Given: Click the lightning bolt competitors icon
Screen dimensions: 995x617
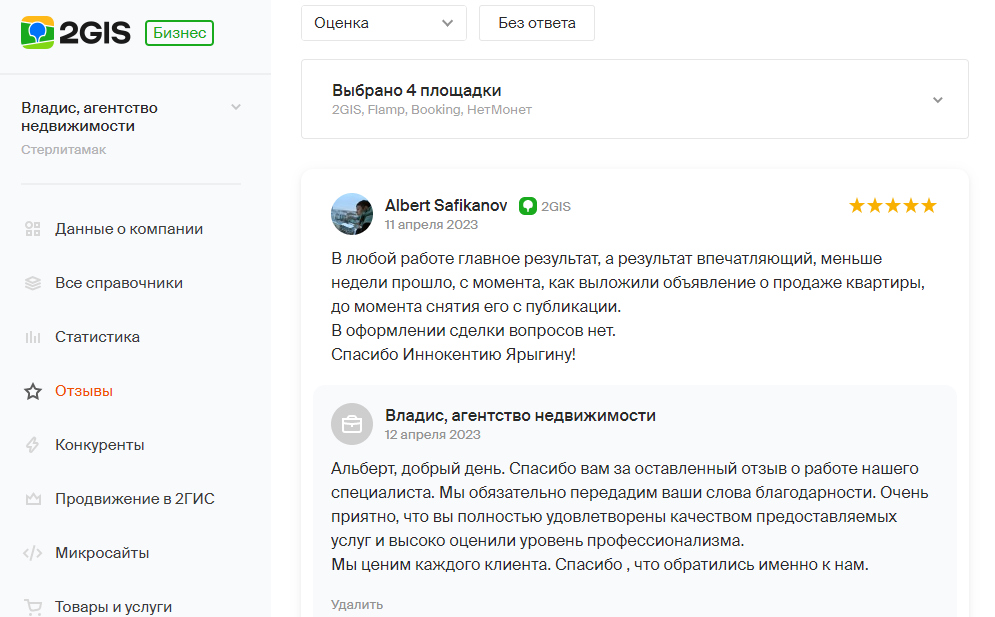Looking at the screenshot, I should point(32,445).
